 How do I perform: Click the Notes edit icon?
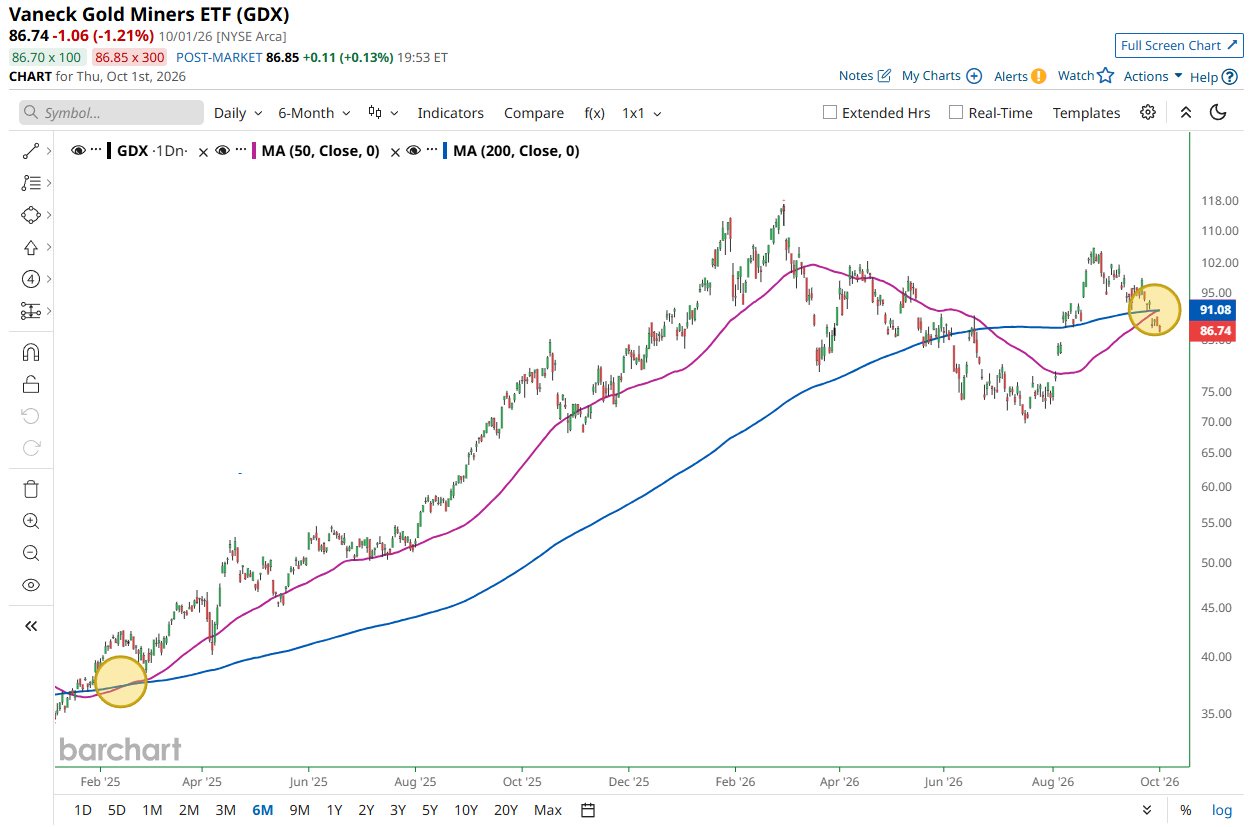pos(884,76)
